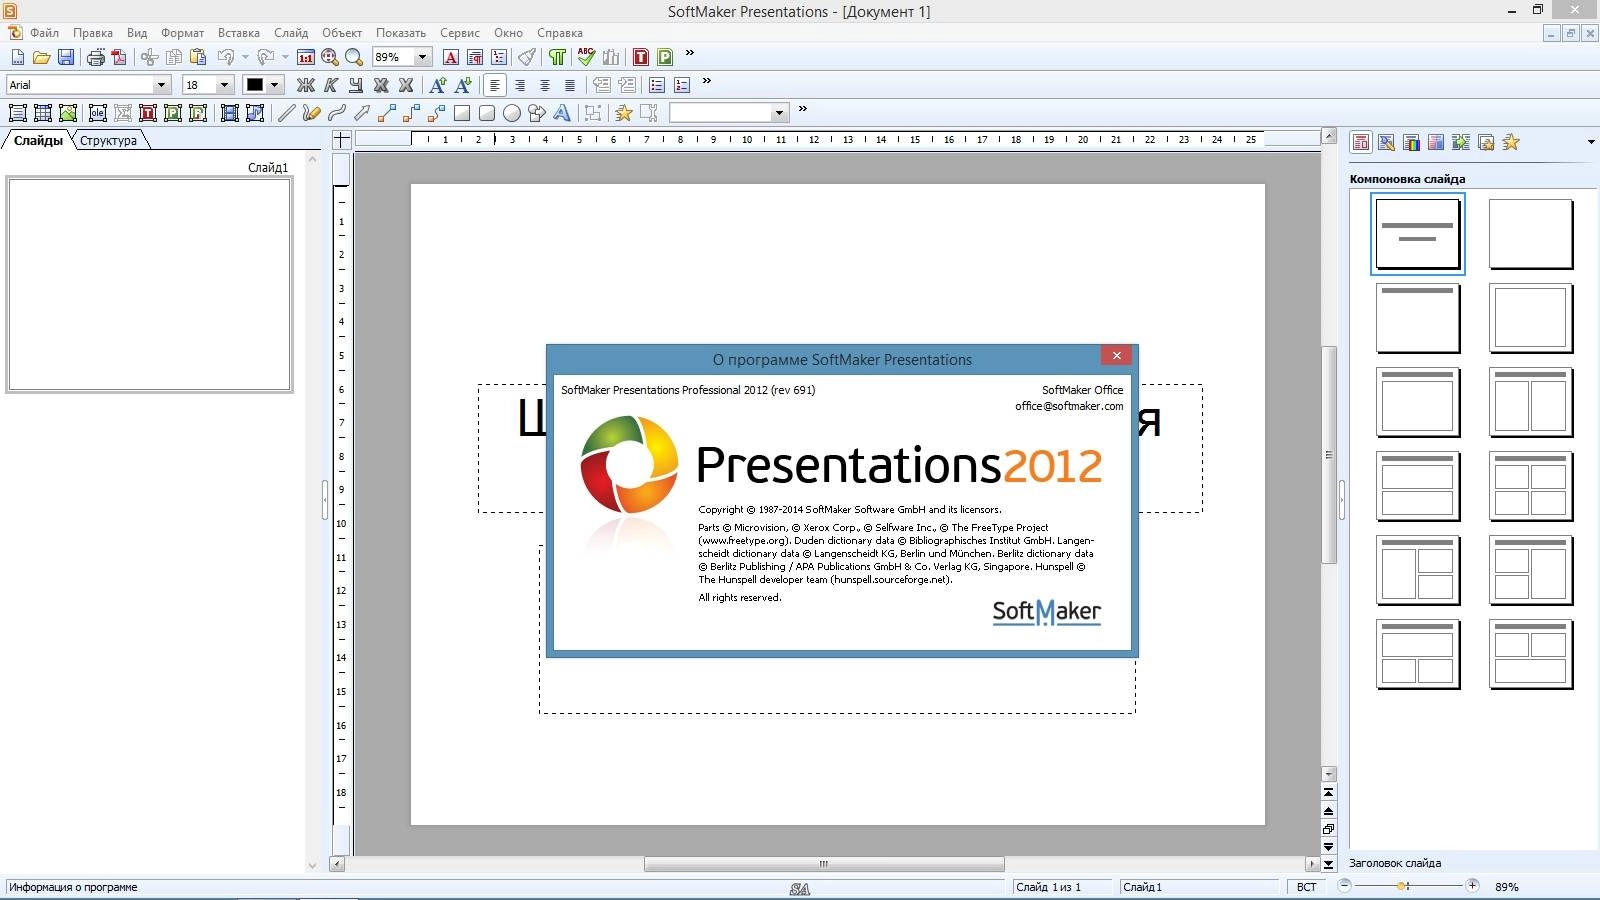The width and height of the screenshot is (1600, 900).
Task: Click the Paste clipboard icon
Action: coord(198,57)
